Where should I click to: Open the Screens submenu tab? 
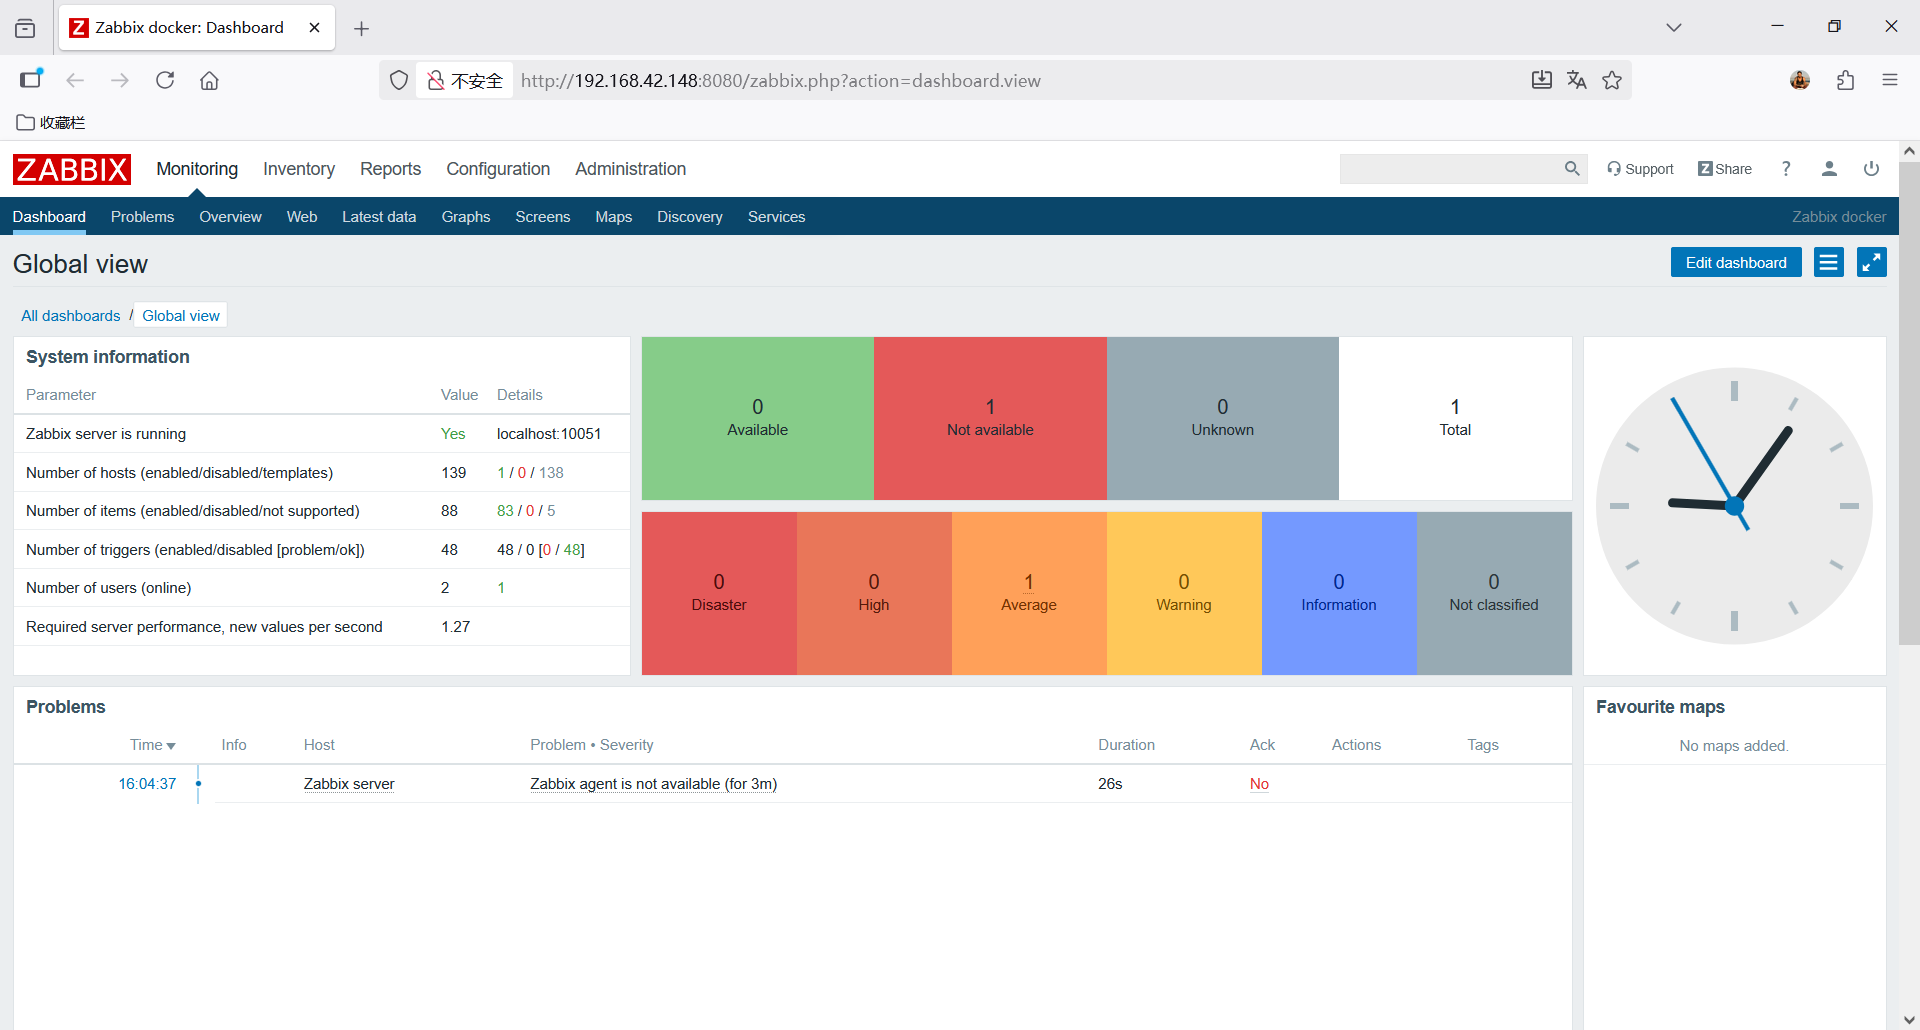point(543,217)
